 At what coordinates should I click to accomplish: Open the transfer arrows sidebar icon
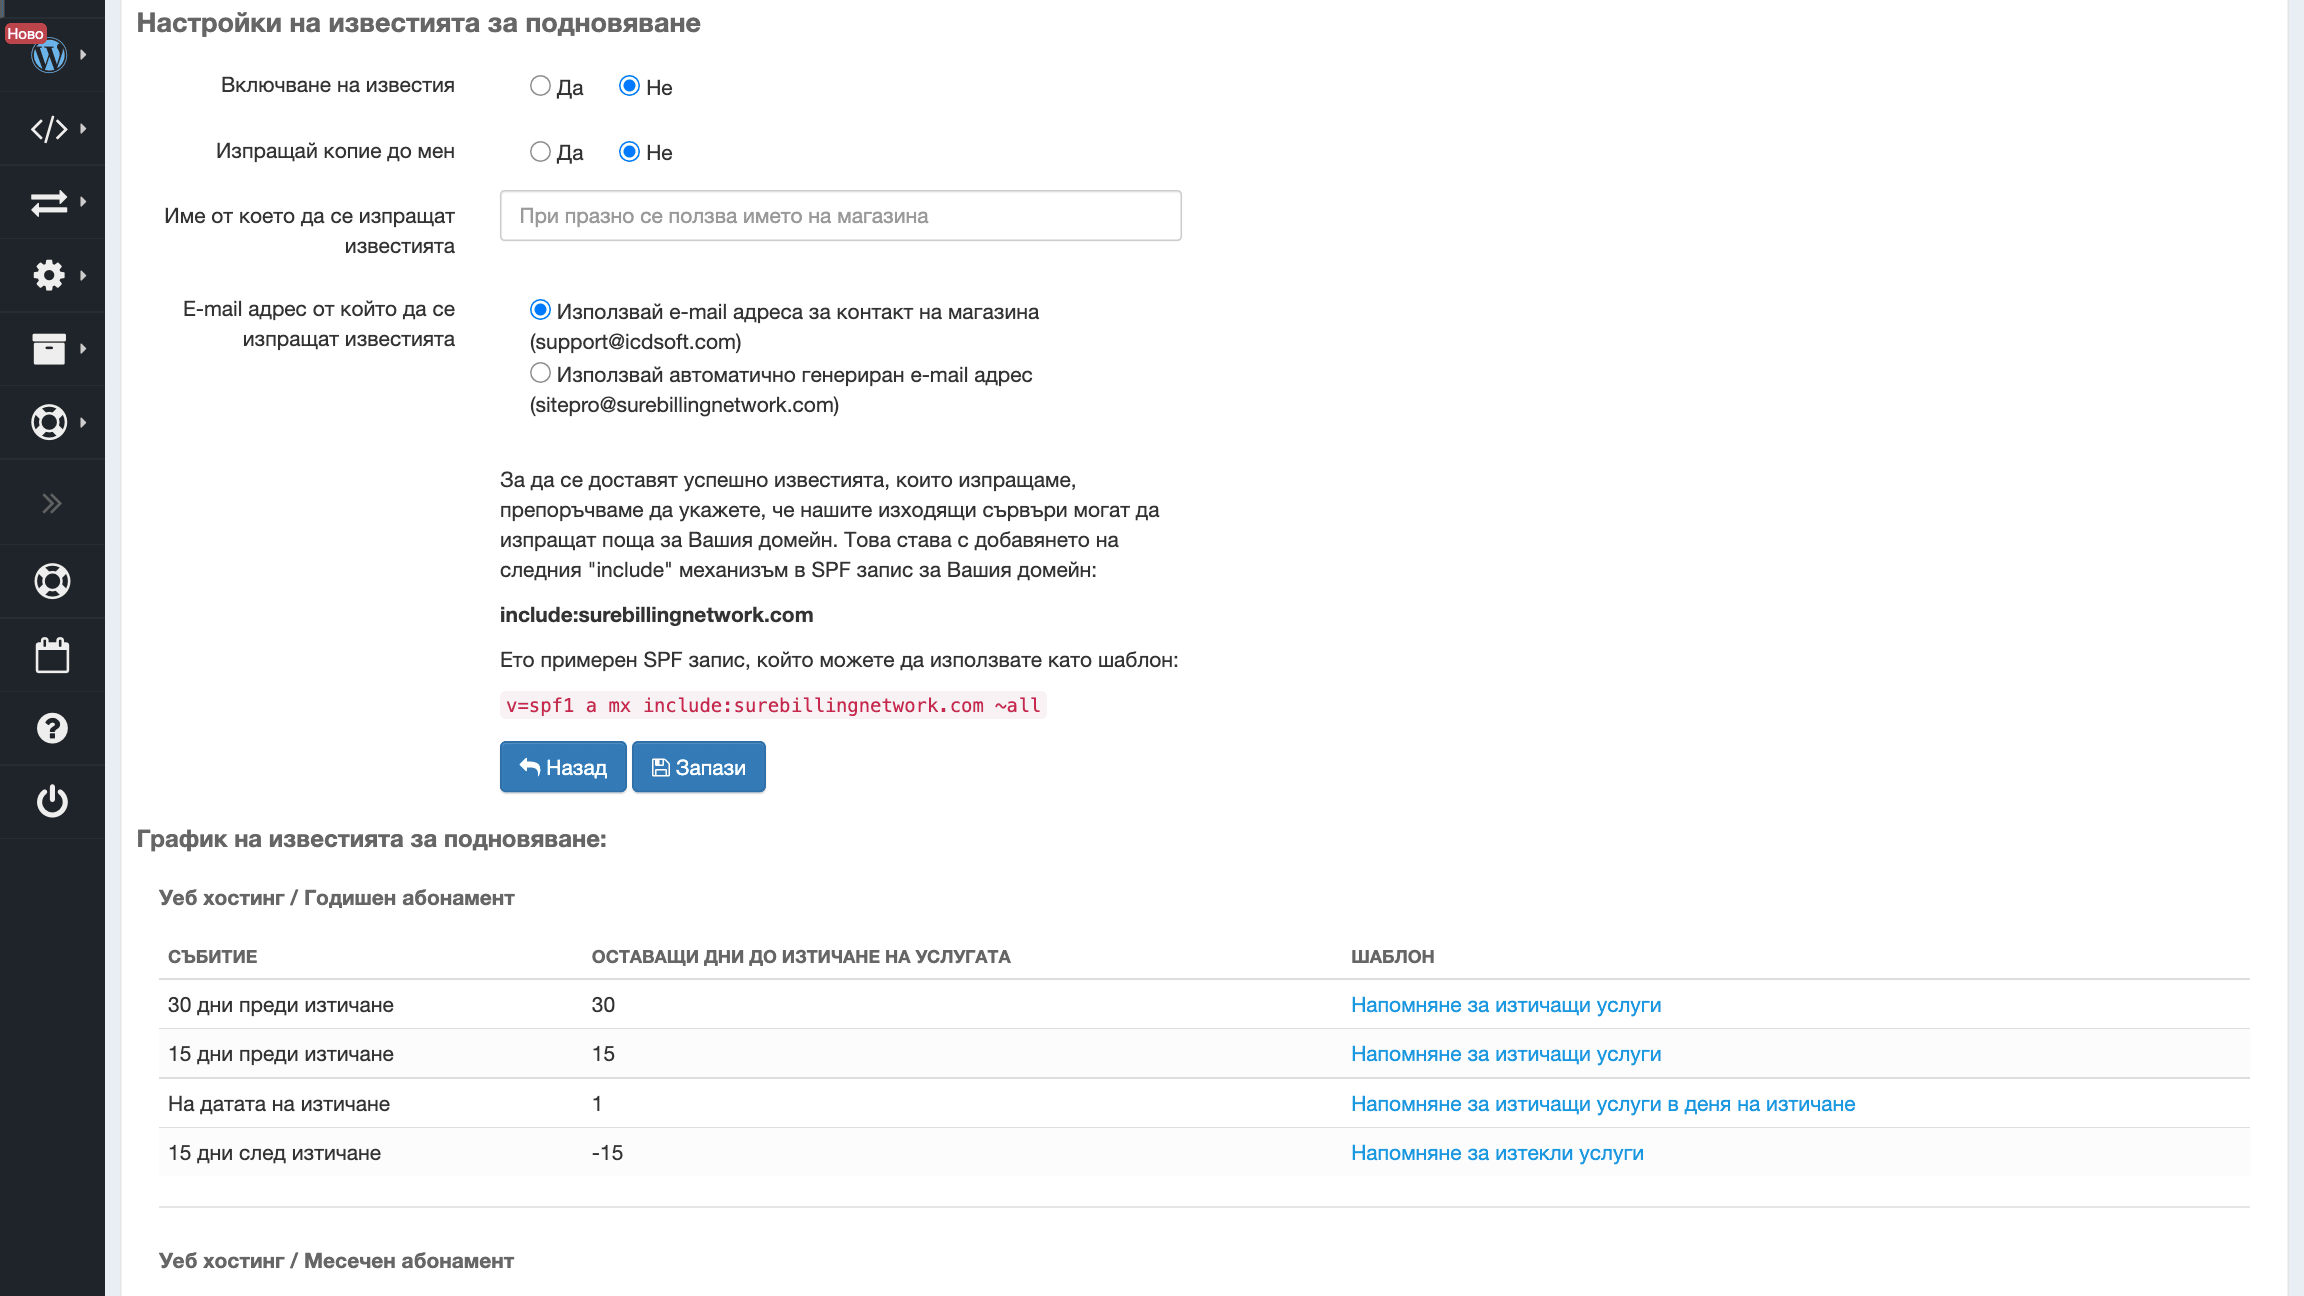click(x=48, y=203)
